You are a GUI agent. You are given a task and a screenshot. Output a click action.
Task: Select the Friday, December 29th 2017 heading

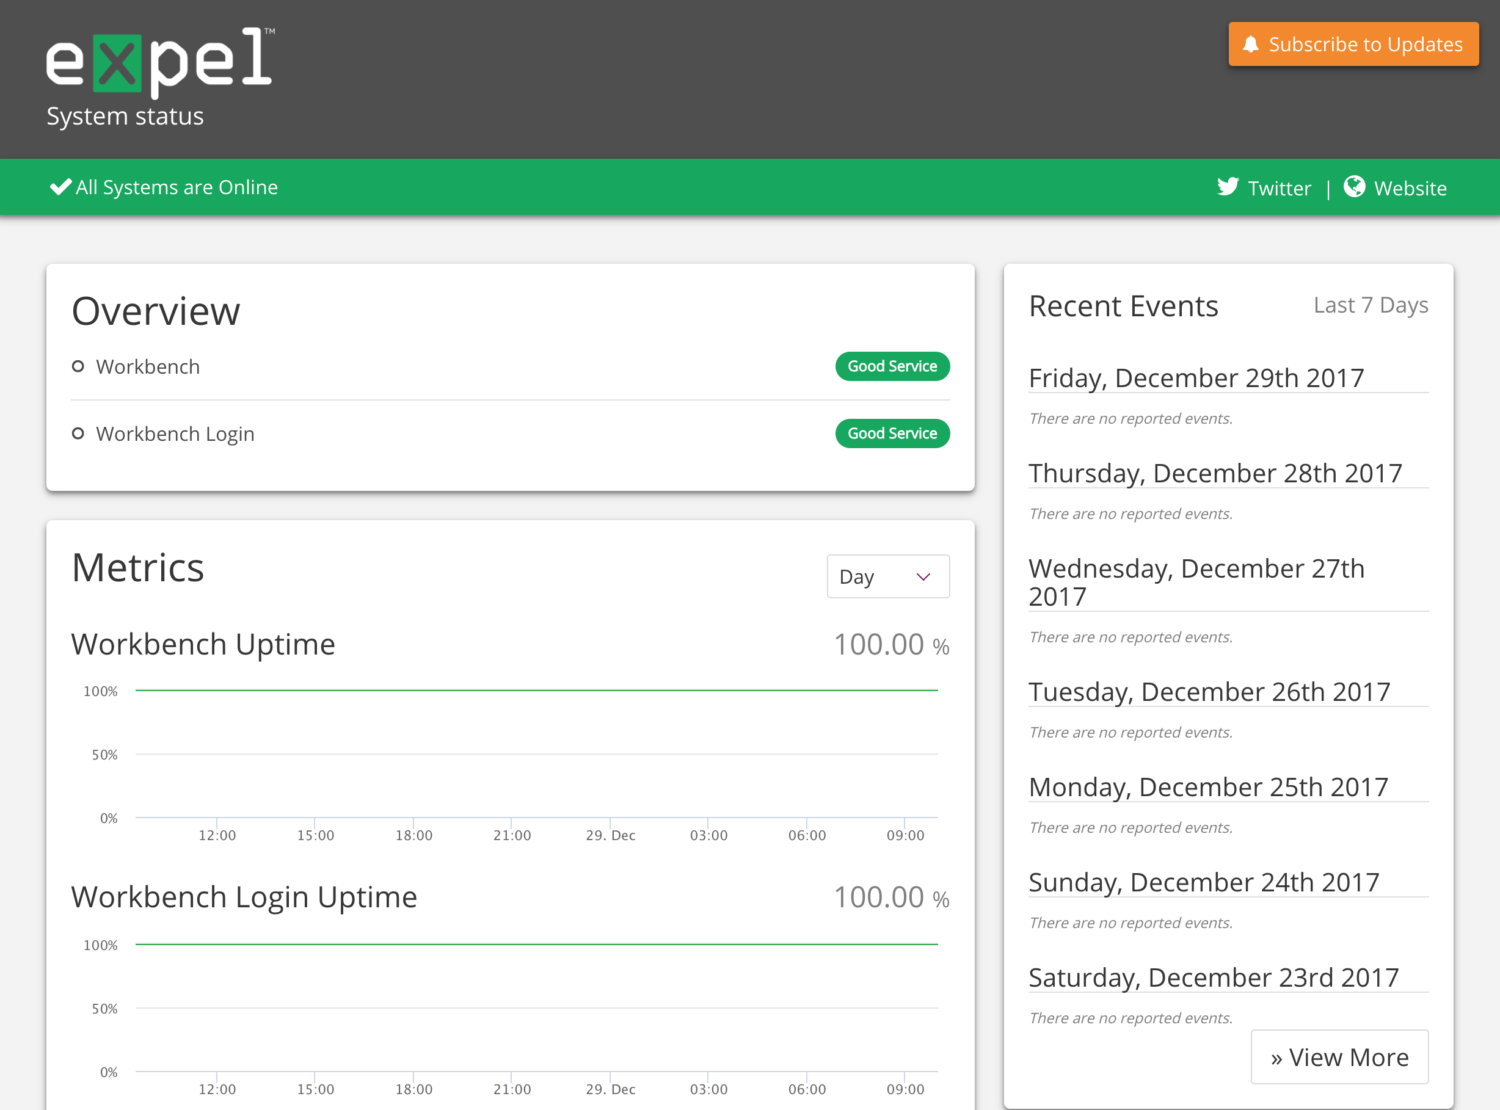(x=1196, y=377)
